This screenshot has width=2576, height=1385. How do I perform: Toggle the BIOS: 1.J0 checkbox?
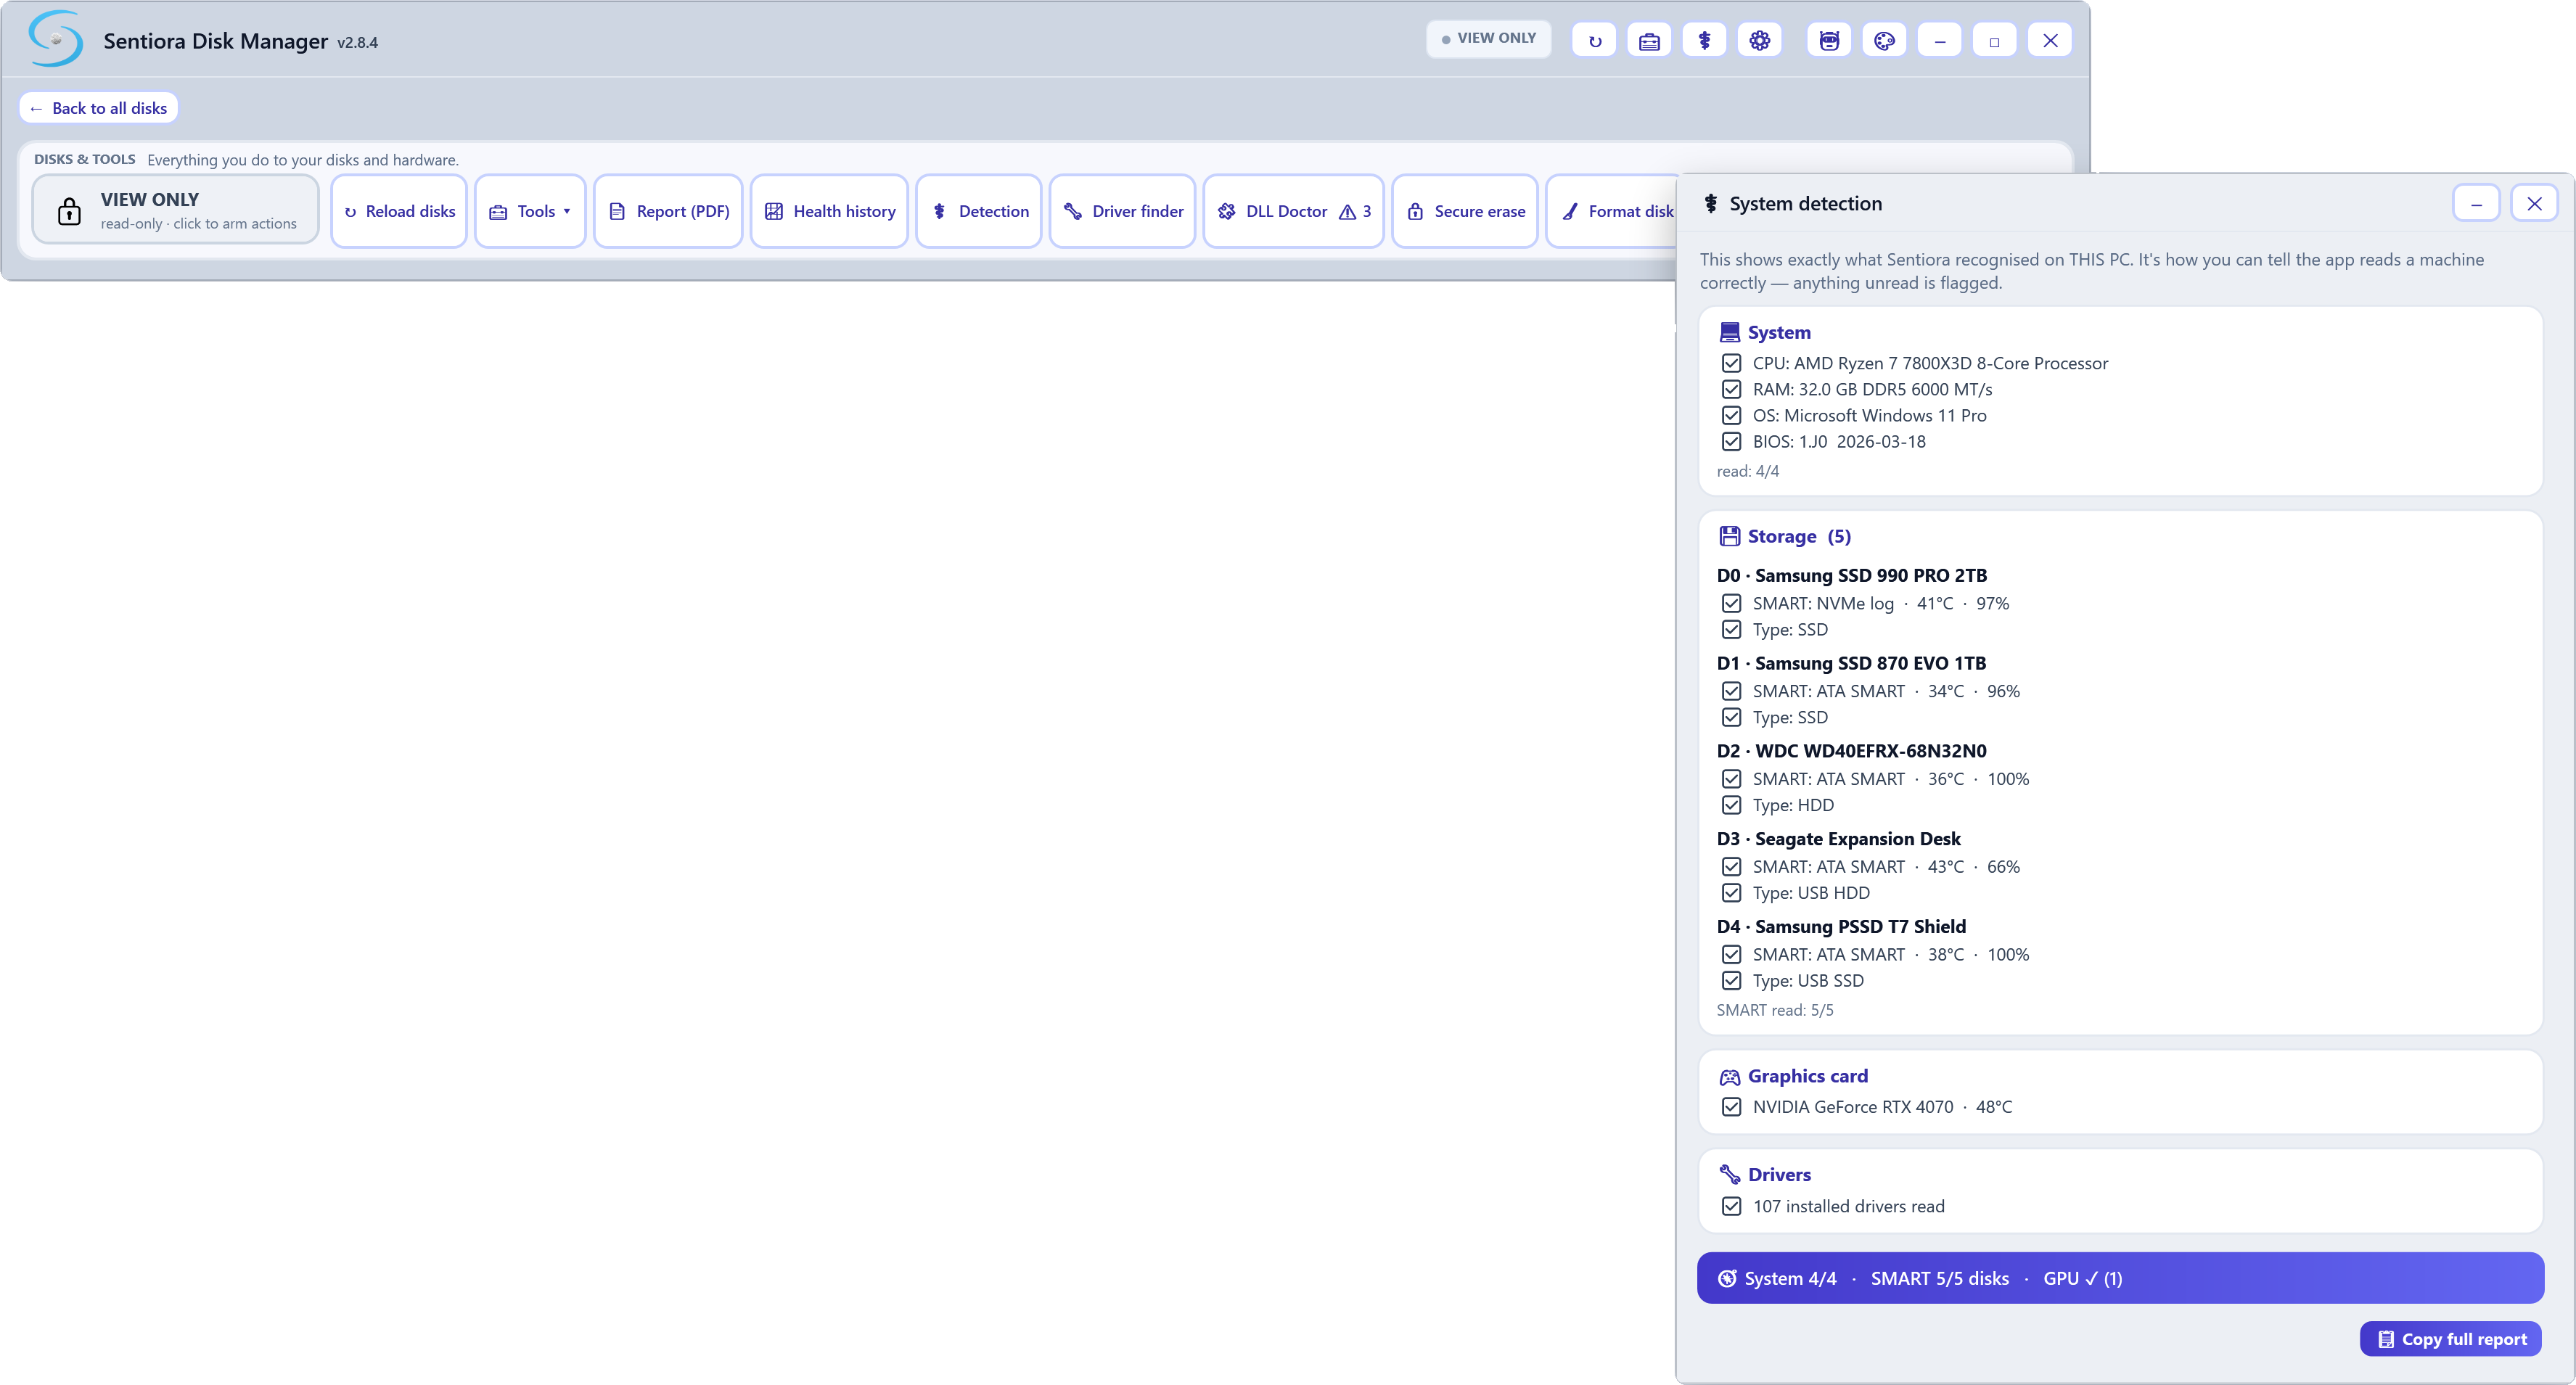tap(1731, 441)
